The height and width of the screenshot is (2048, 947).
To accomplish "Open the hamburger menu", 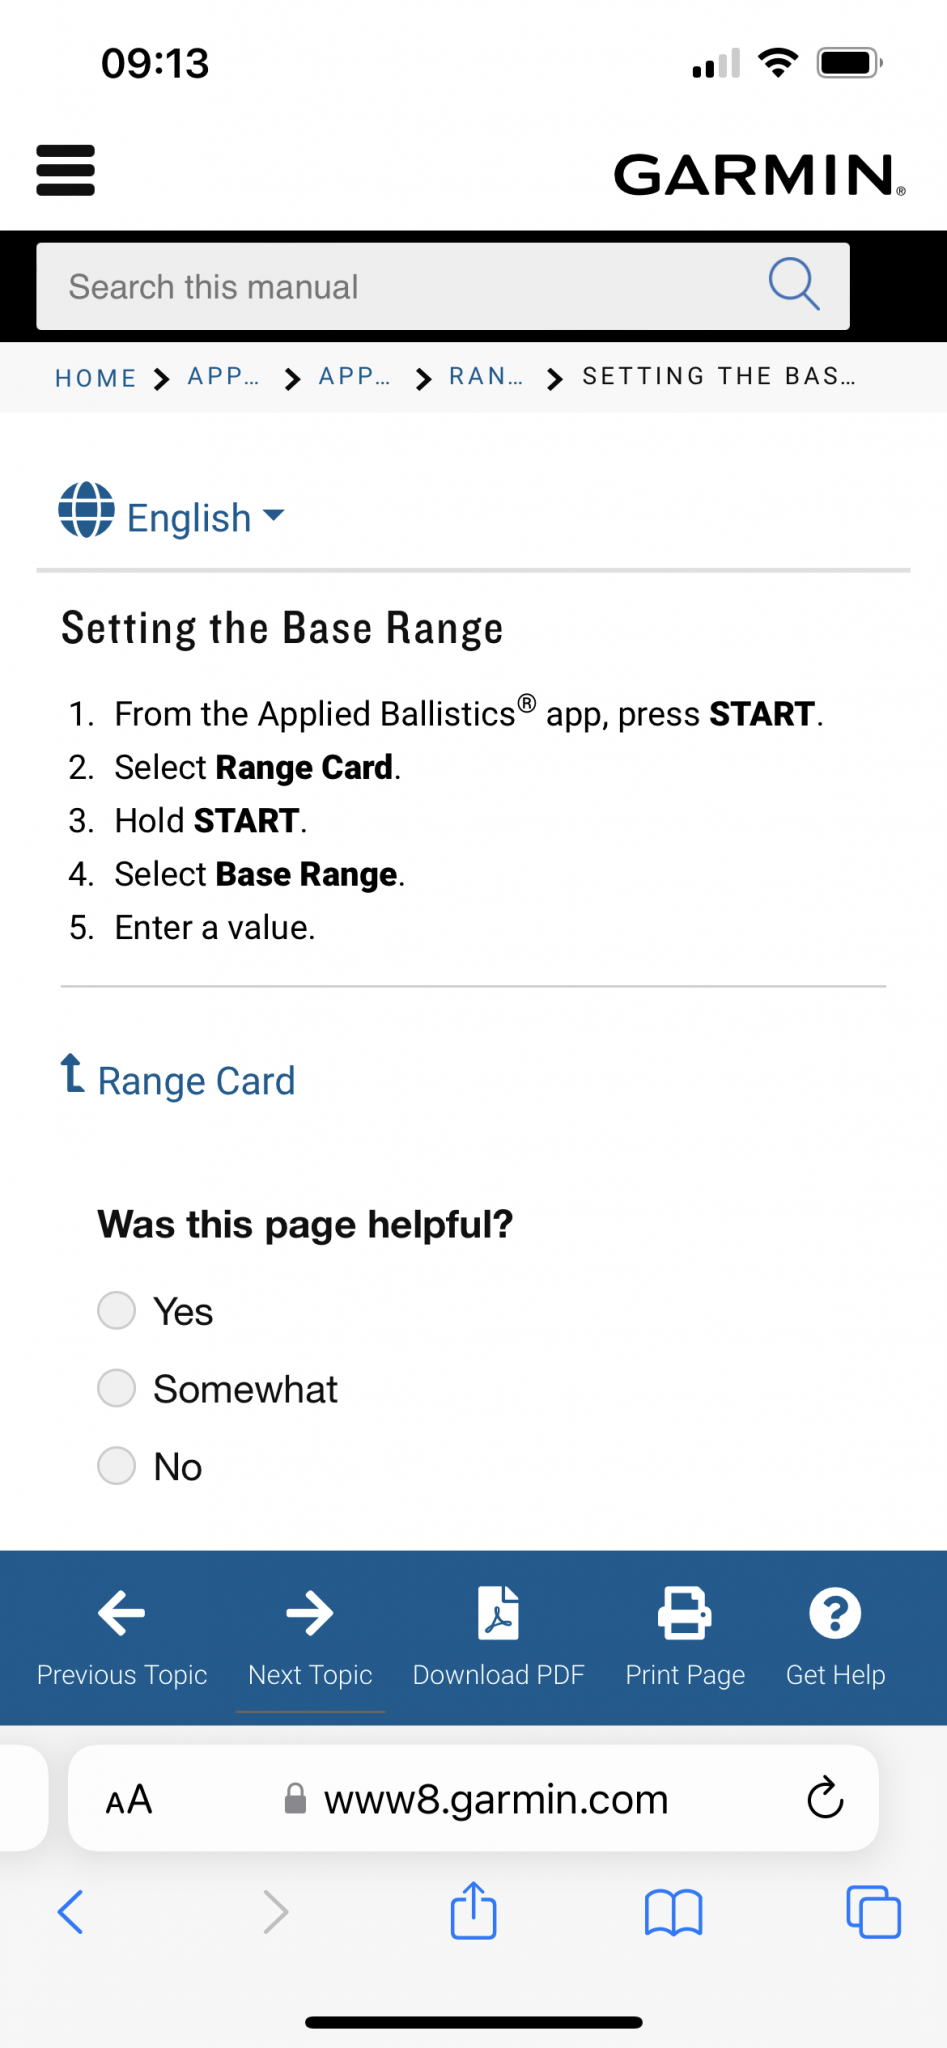I will (65, 170).
